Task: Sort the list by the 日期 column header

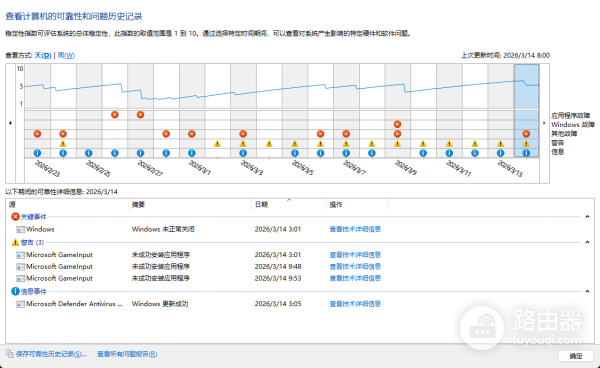Action: 289,205
